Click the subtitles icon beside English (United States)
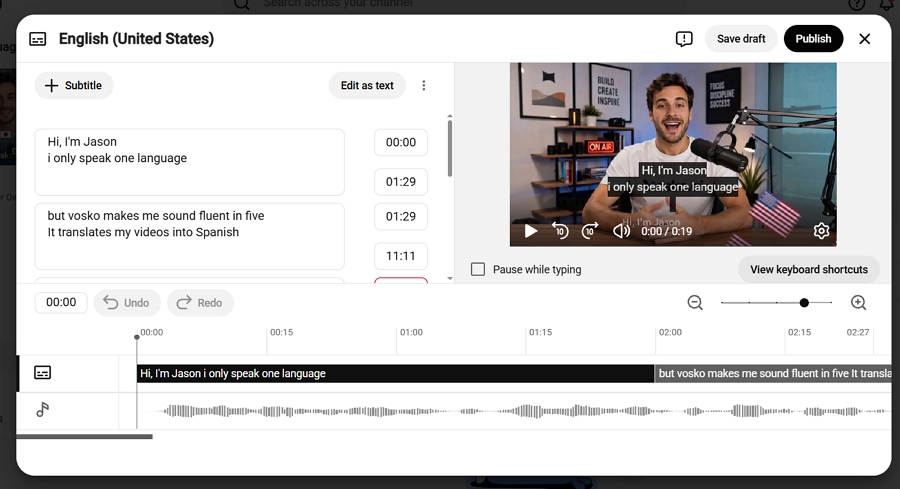 tap(38, 39)
